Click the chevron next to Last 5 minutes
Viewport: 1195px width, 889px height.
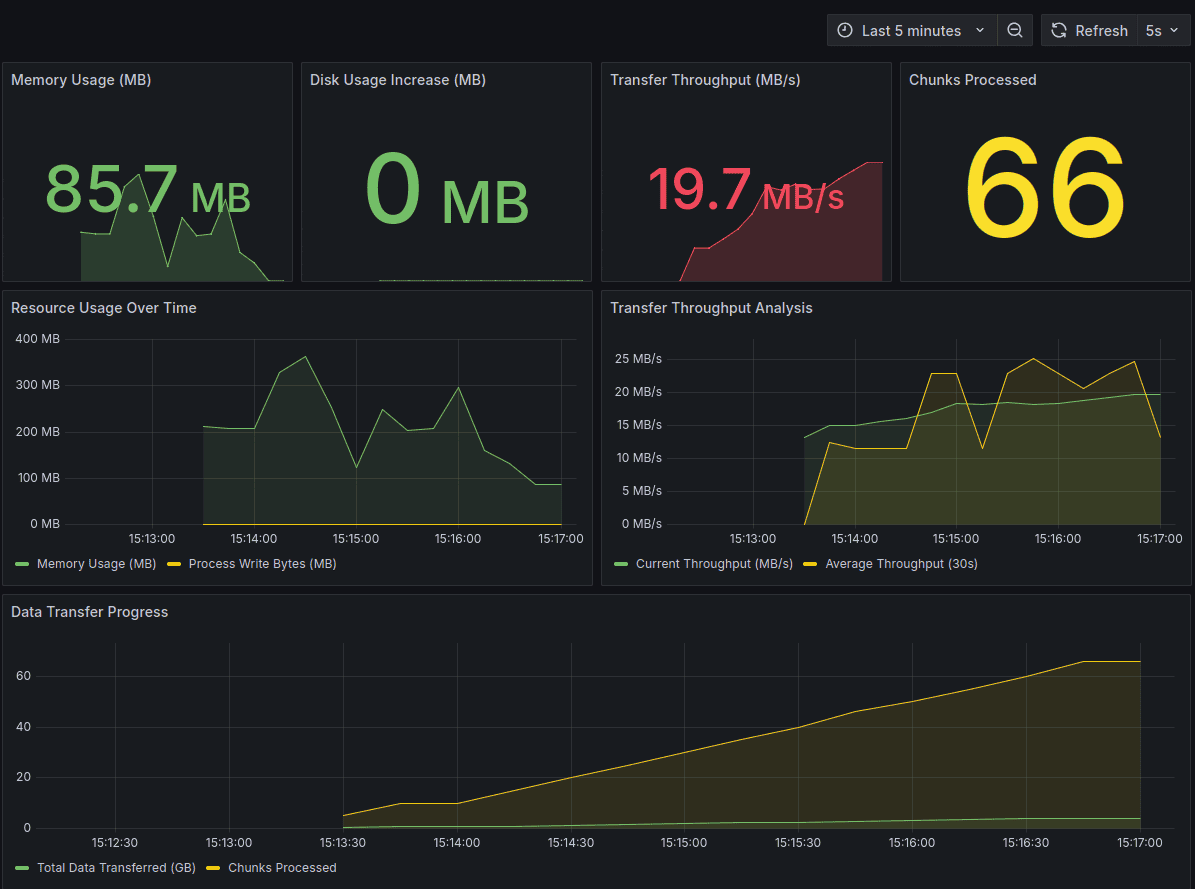tap(980, 31)
